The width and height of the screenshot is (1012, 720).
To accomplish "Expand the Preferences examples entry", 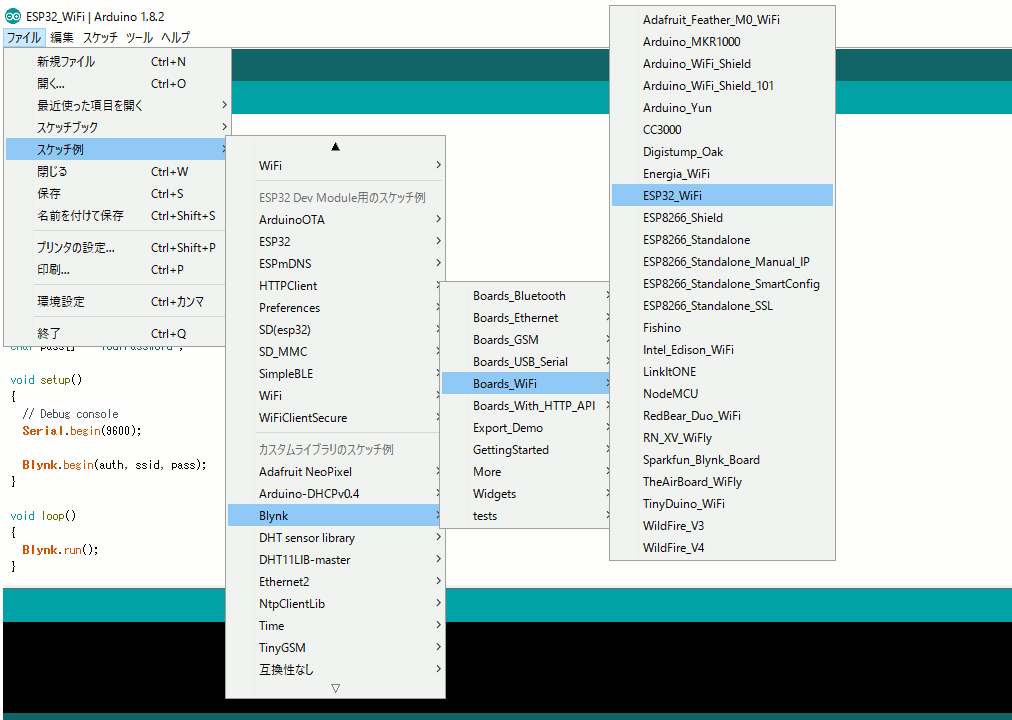I will (x=336, y=307).
